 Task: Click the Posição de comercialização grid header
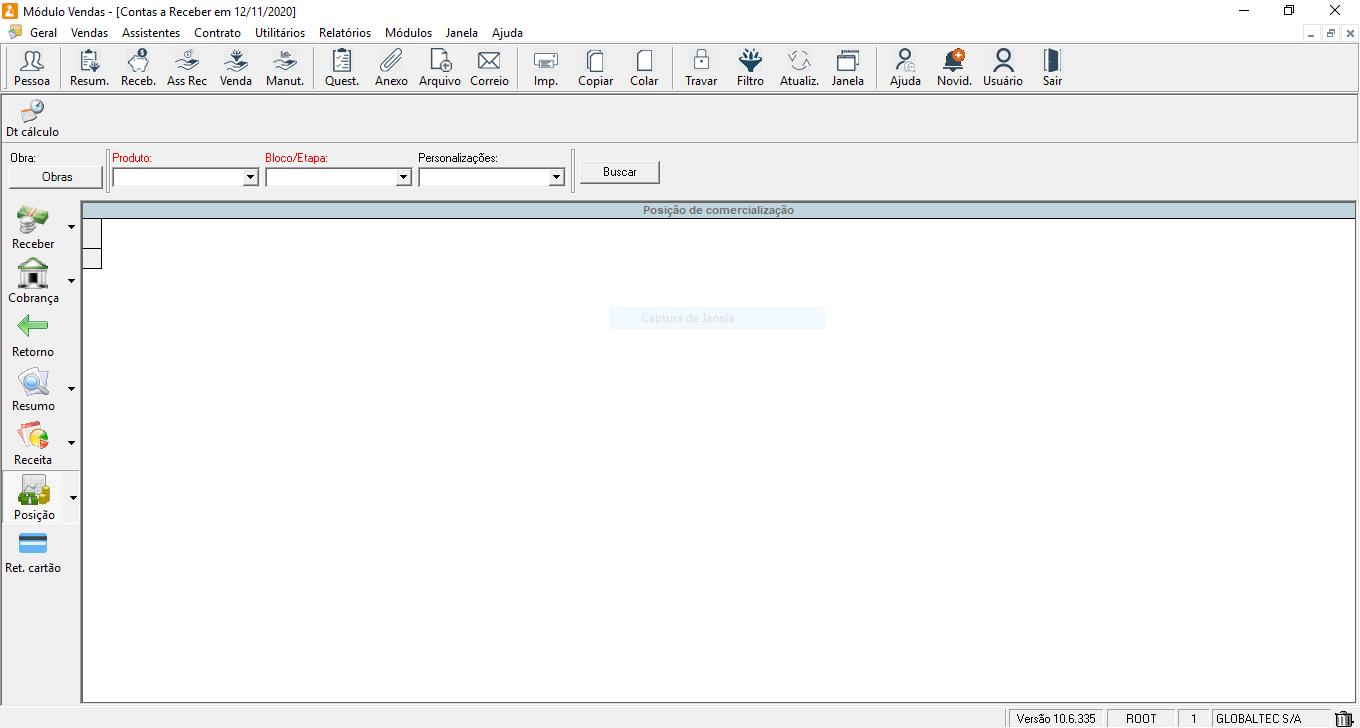click(717, 211)
